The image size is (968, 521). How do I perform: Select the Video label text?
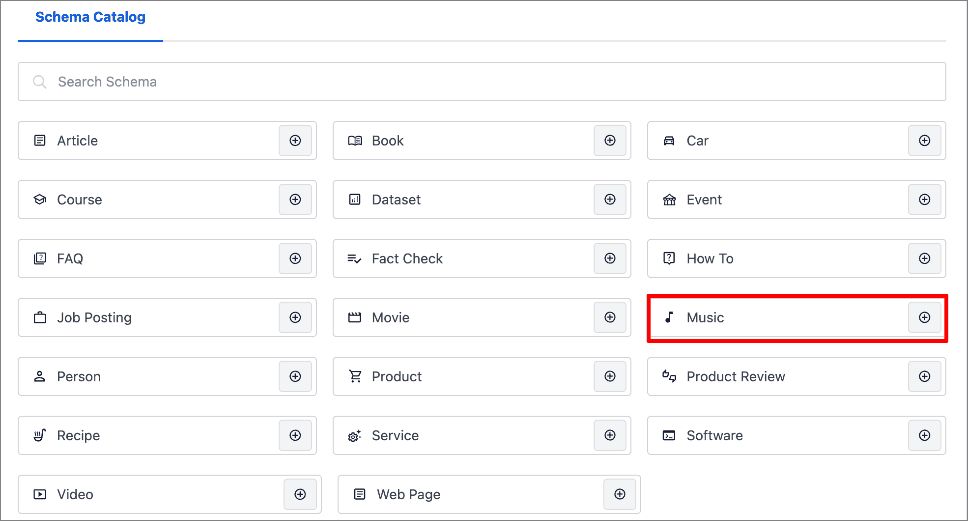(75, 494)
